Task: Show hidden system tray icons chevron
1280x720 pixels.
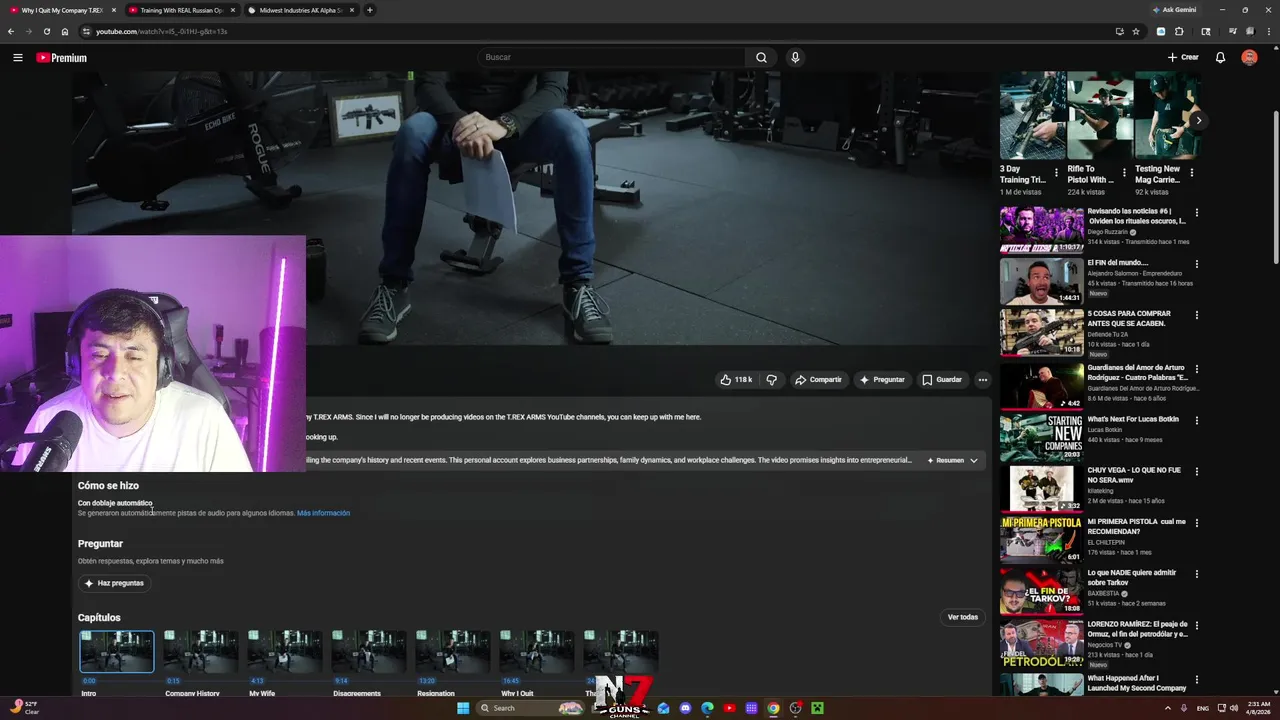Action: coord(1168,708)
